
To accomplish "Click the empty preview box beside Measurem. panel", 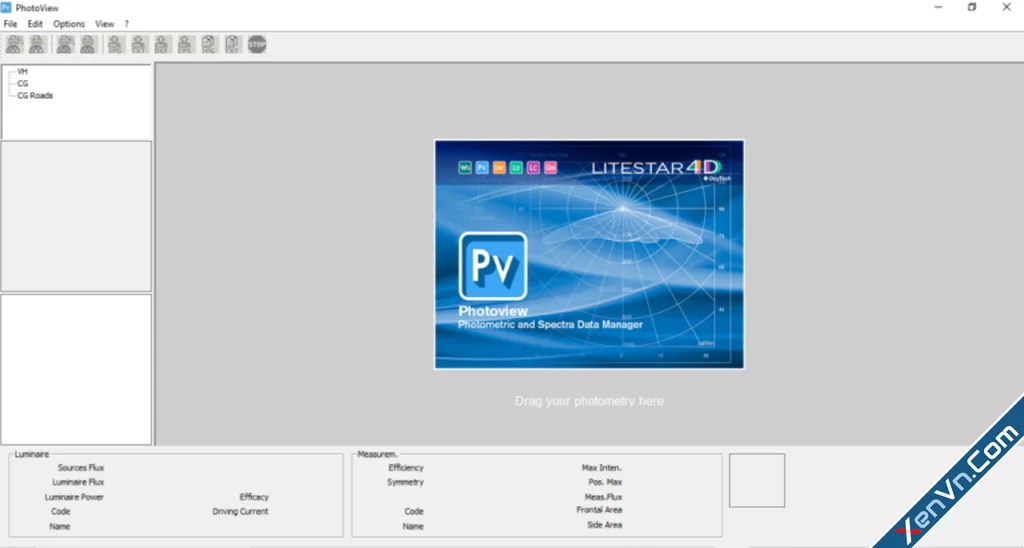I will click(x=757, y=480).
